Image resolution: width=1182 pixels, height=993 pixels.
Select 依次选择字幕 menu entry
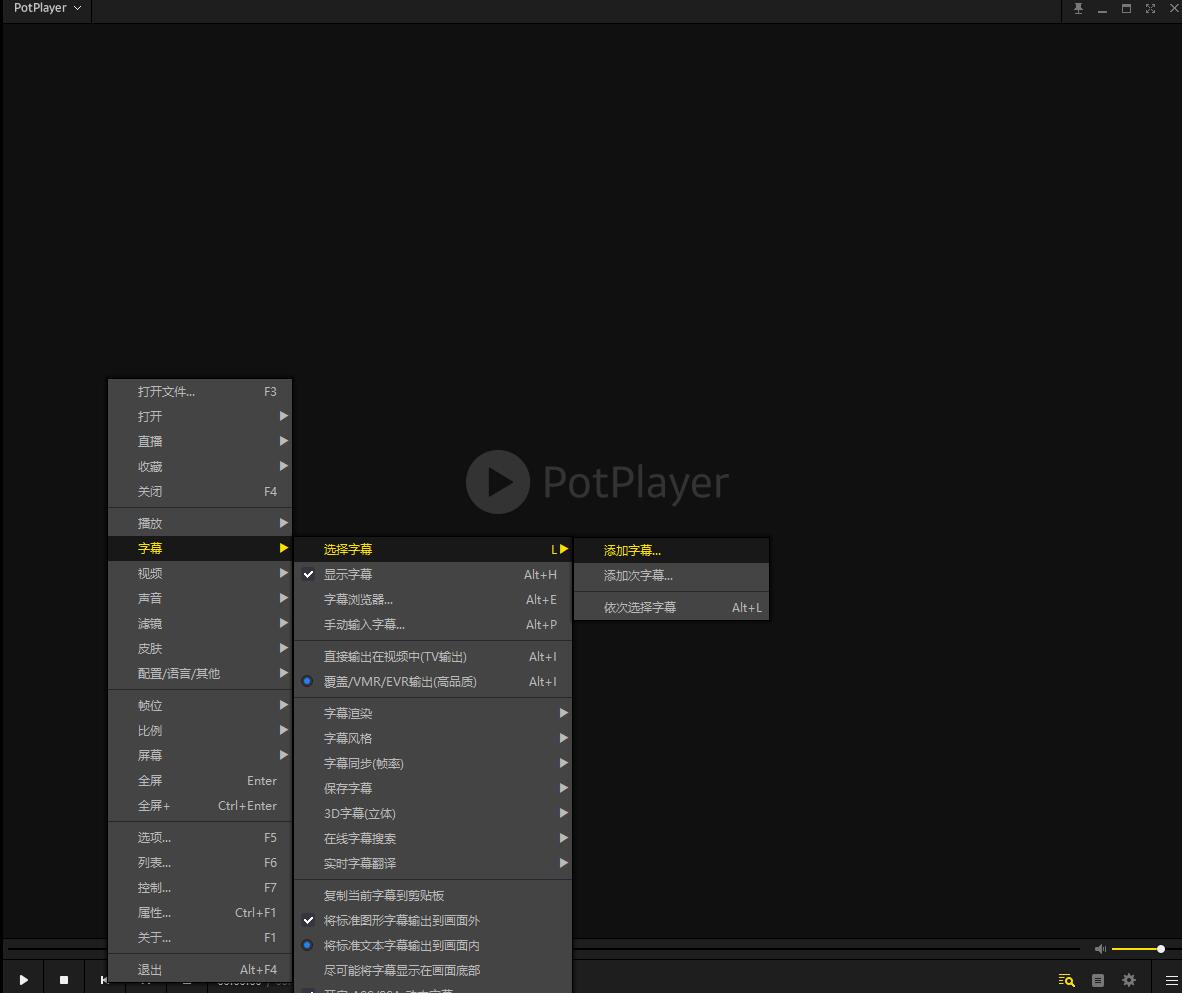point(671,608)
